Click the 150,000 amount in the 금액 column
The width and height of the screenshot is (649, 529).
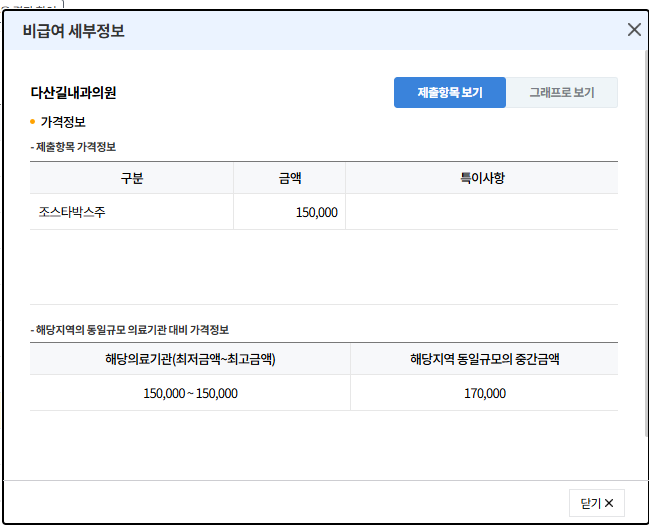click(317, 212)
